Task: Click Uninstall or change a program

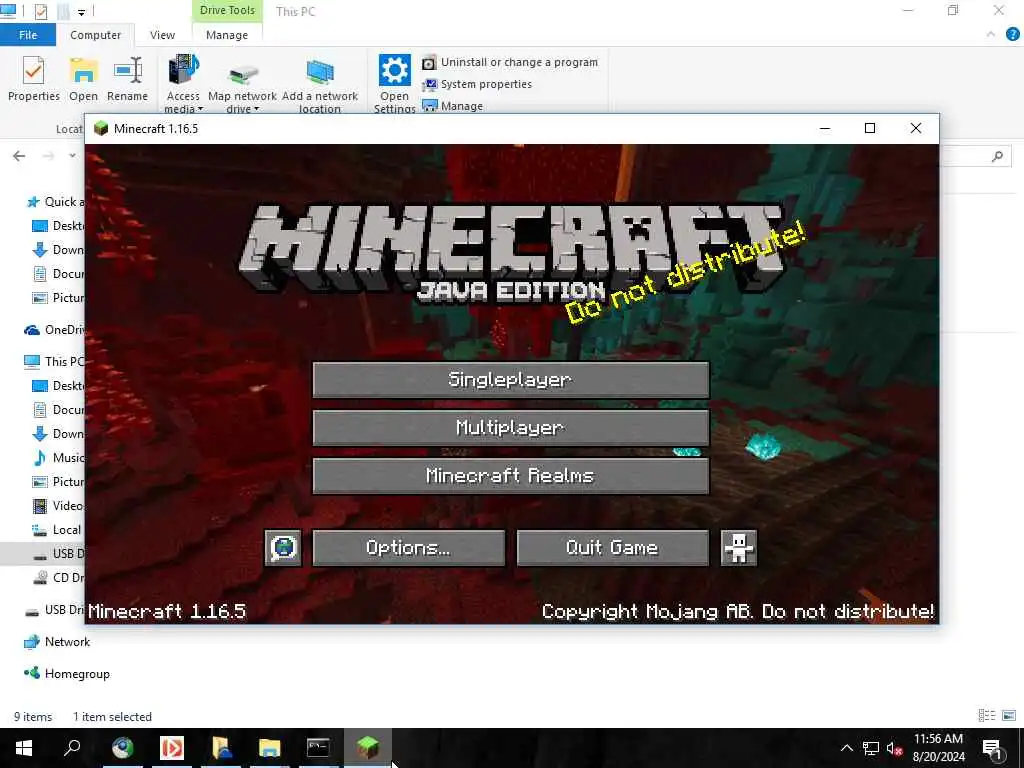Action: pyautogui.click(x=510, y=62)
